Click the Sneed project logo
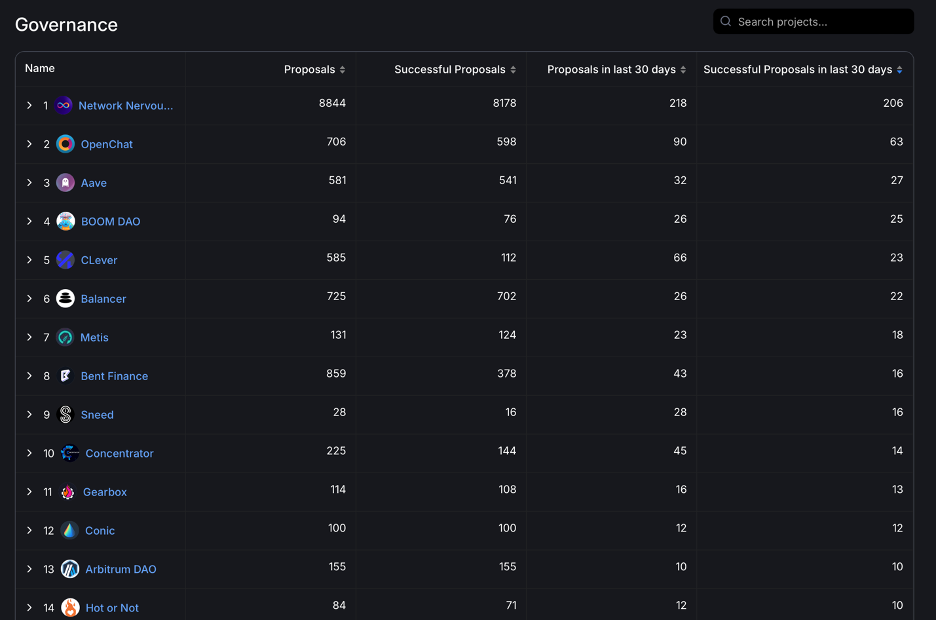This screenshot has width=936, height=620. 65,414
